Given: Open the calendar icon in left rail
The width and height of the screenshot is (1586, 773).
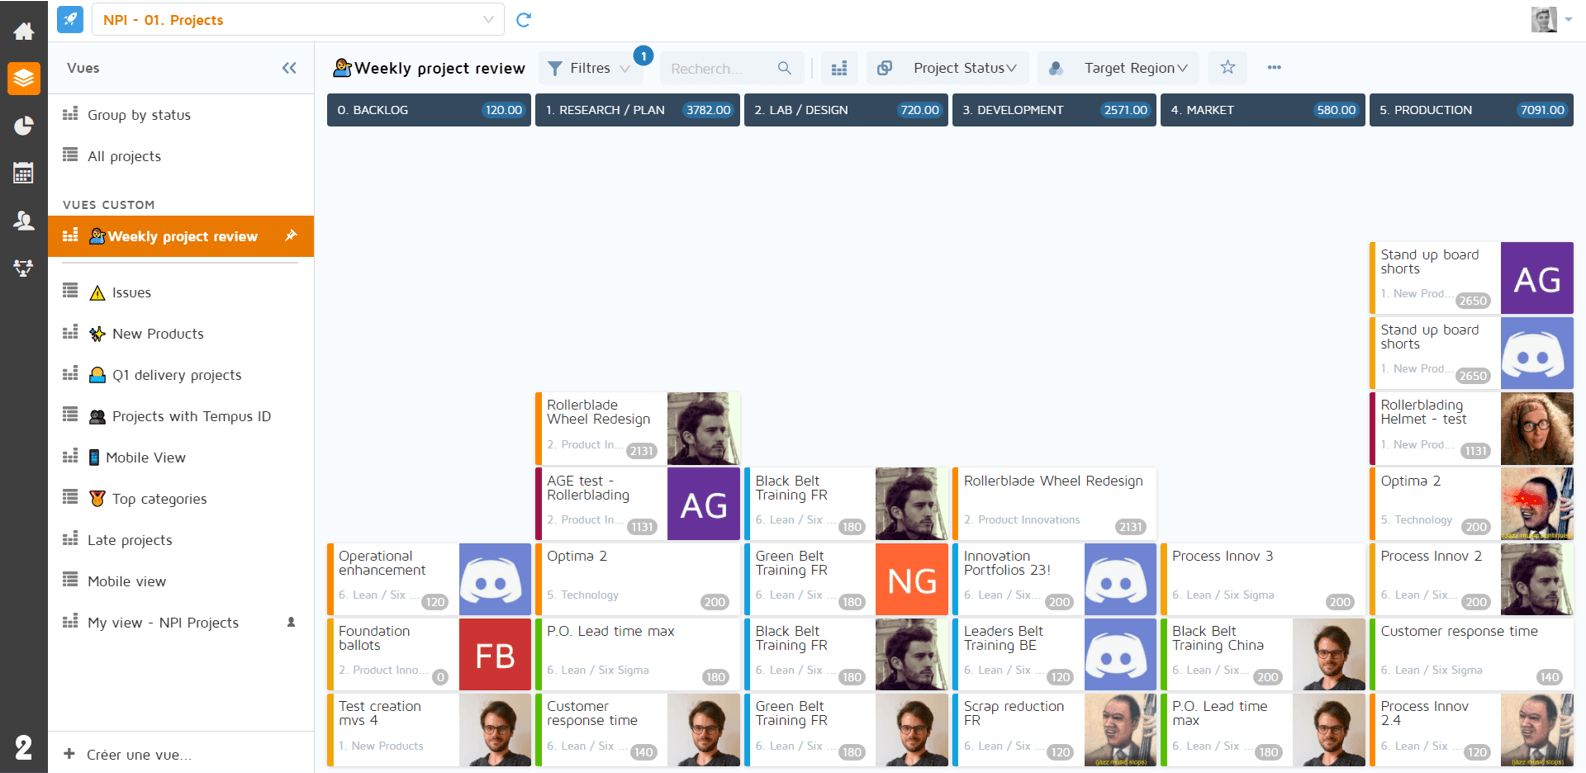Looking at the screenshot, I should click(23, 173).
